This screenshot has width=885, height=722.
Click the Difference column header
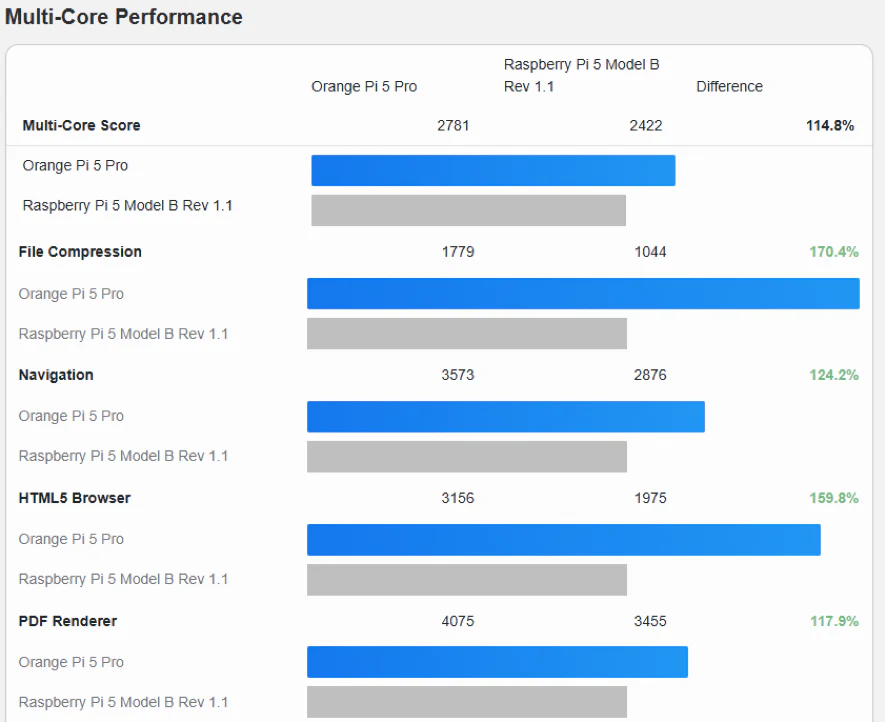(x=729, y=86)
